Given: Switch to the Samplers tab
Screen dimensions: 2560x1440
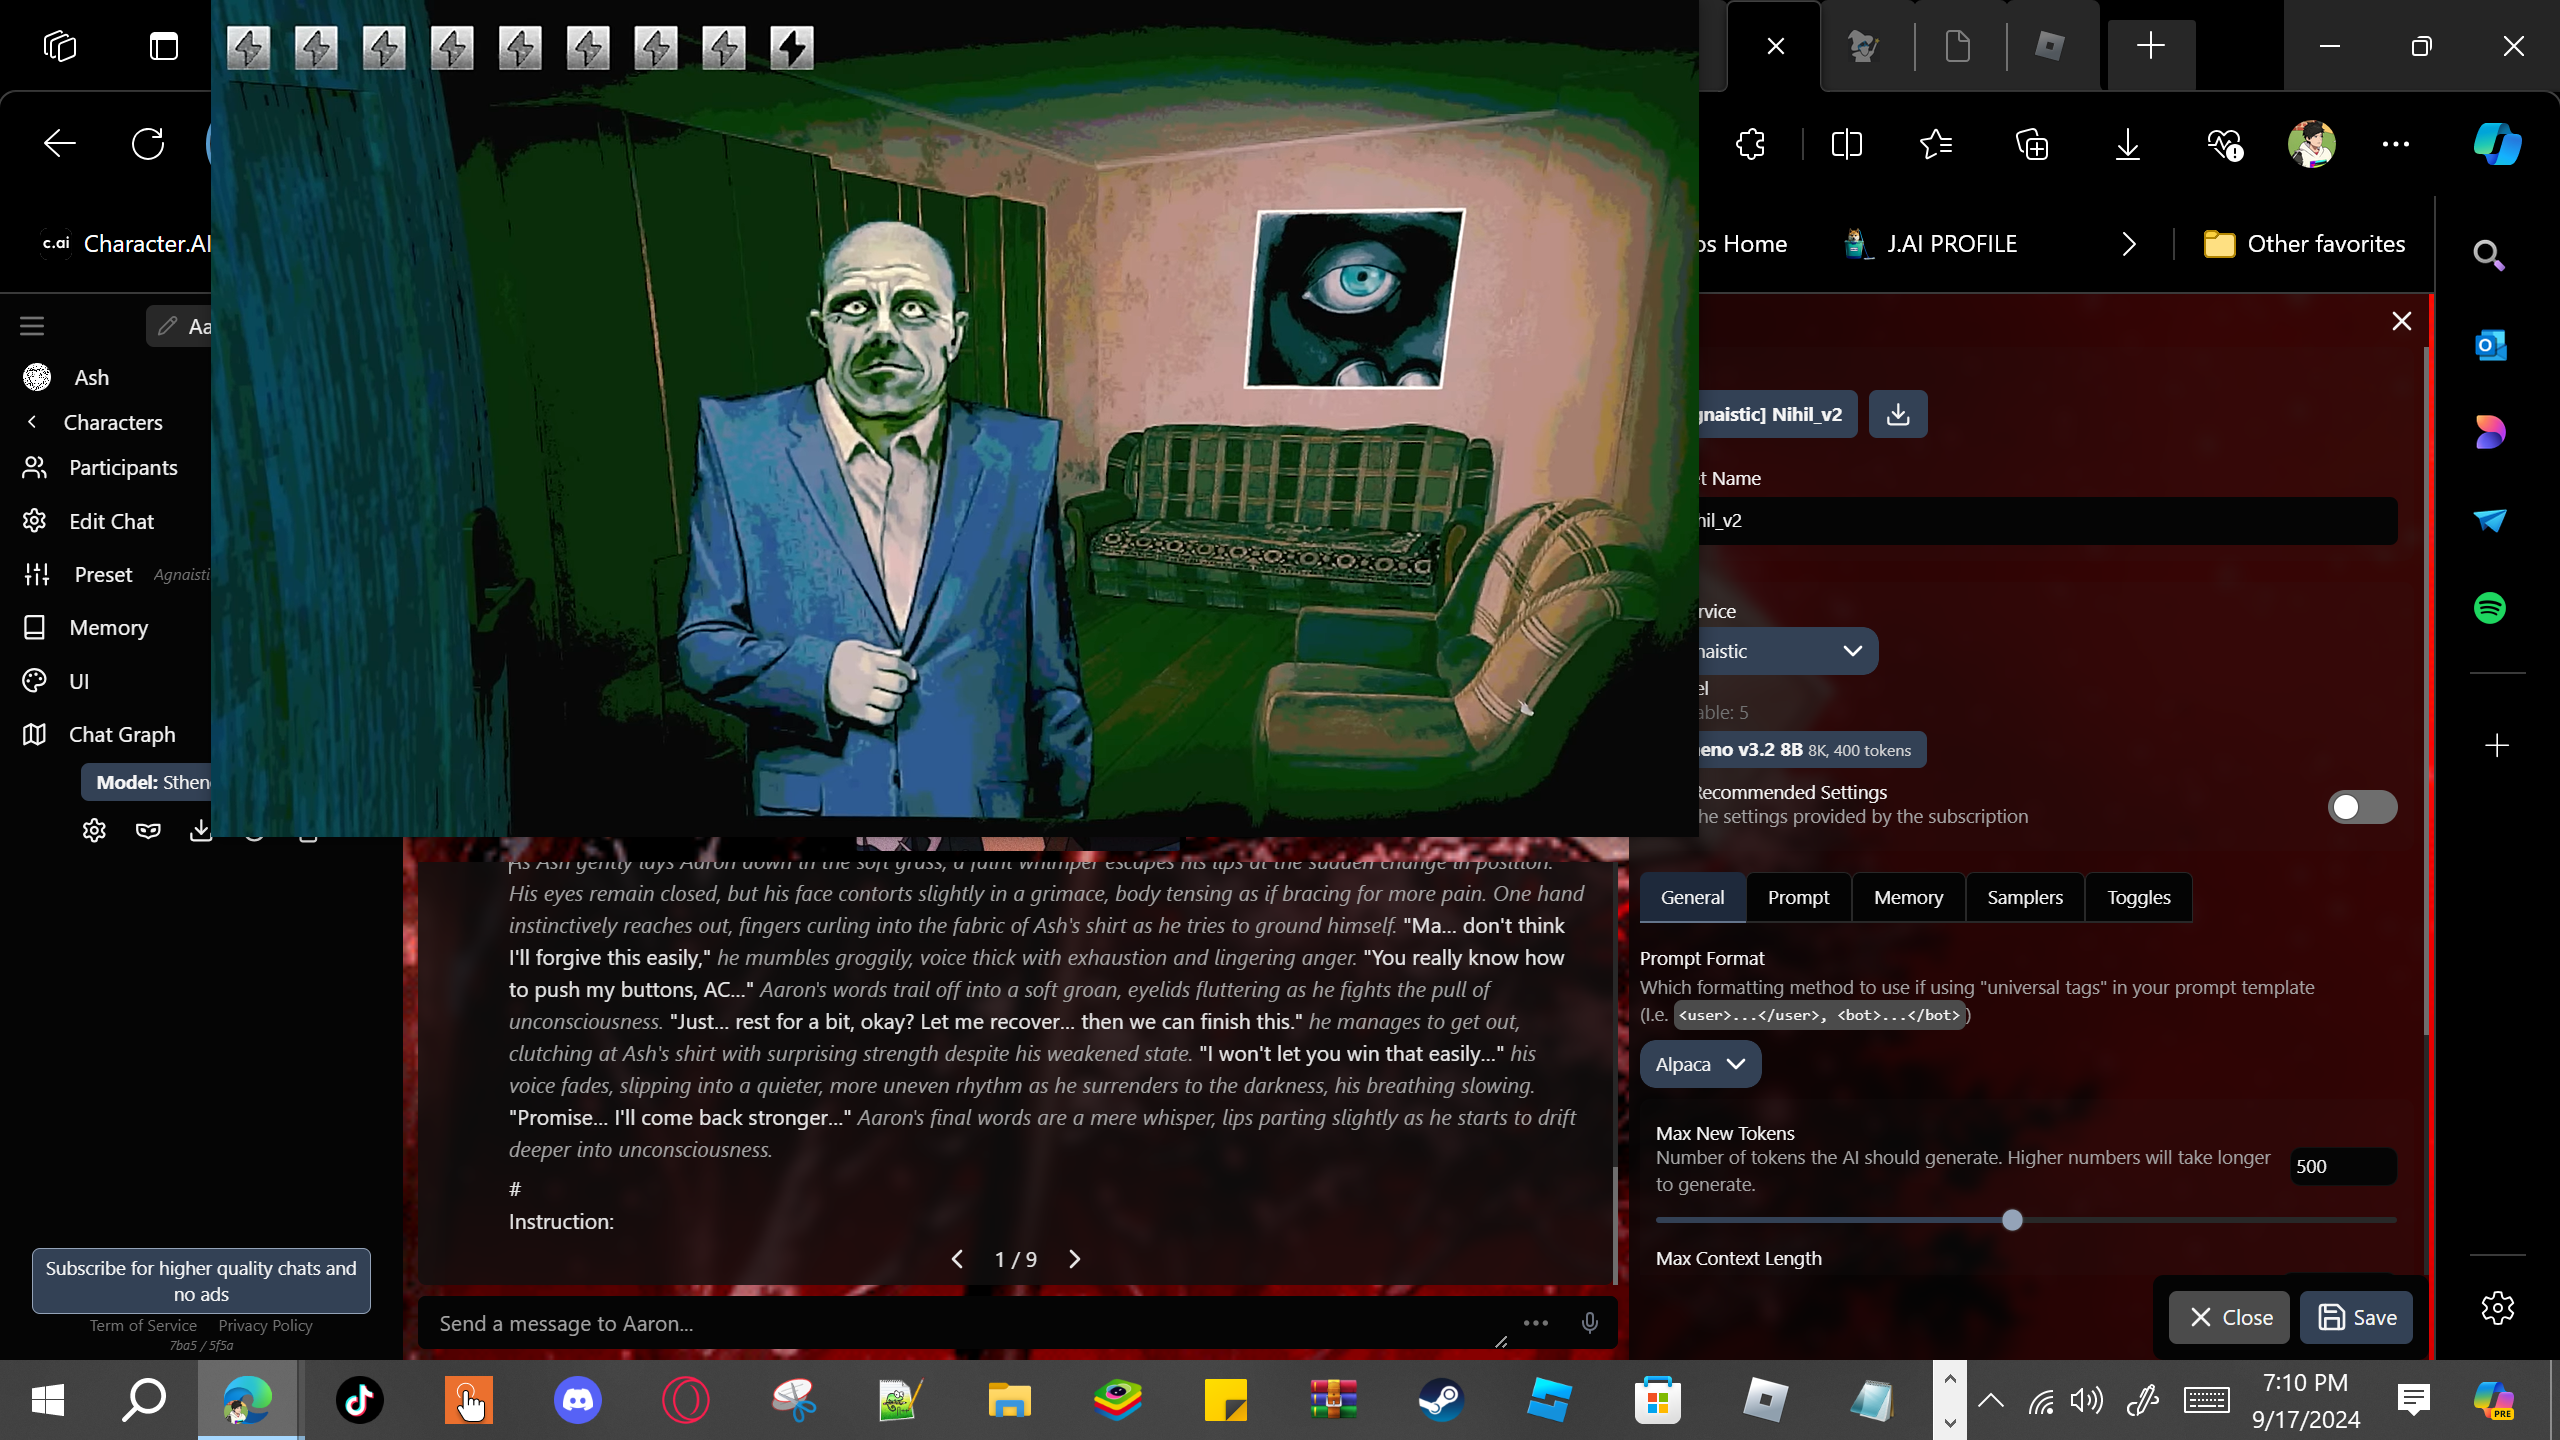Looking at the screenshot, I should pyautogui.click(x=2024, y=897).
